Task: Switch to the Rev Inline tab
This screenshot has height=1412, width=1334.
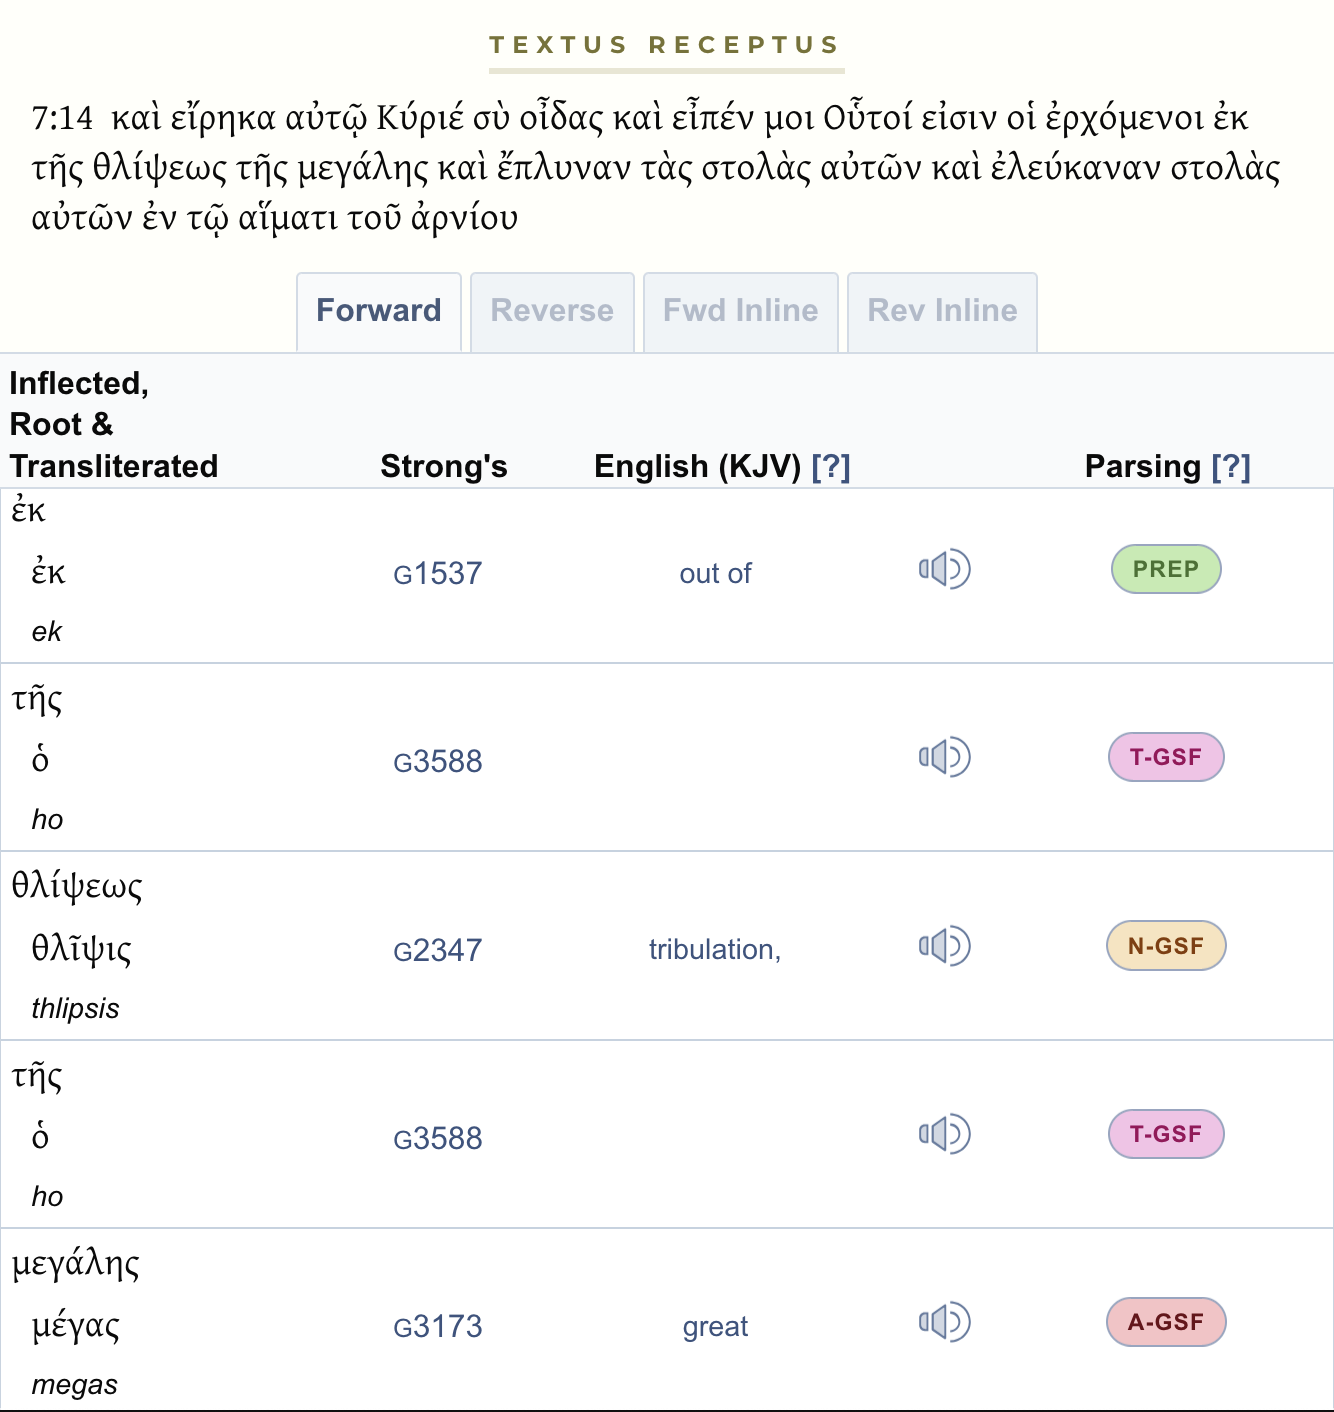Action: click(x=942, y=311)
